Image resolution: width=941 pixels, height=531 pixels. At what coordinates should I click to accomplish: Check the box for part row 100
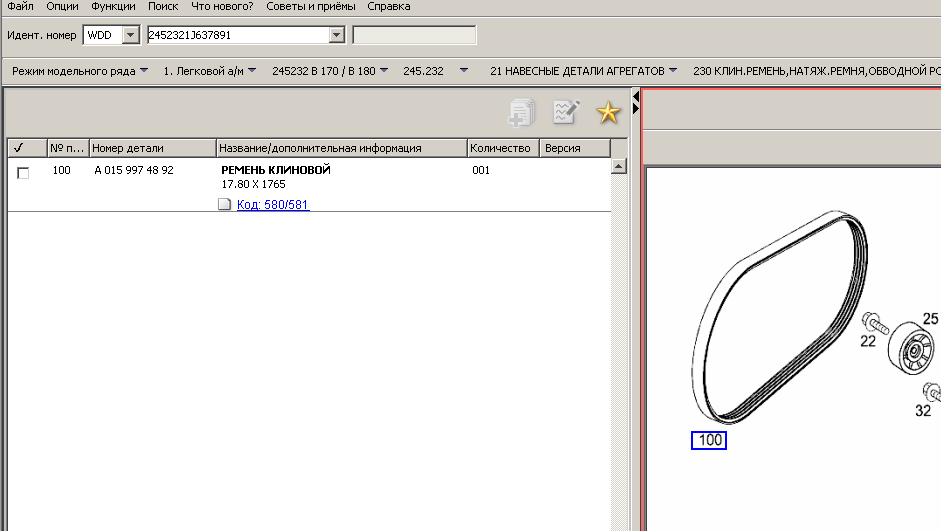[23, 172]
